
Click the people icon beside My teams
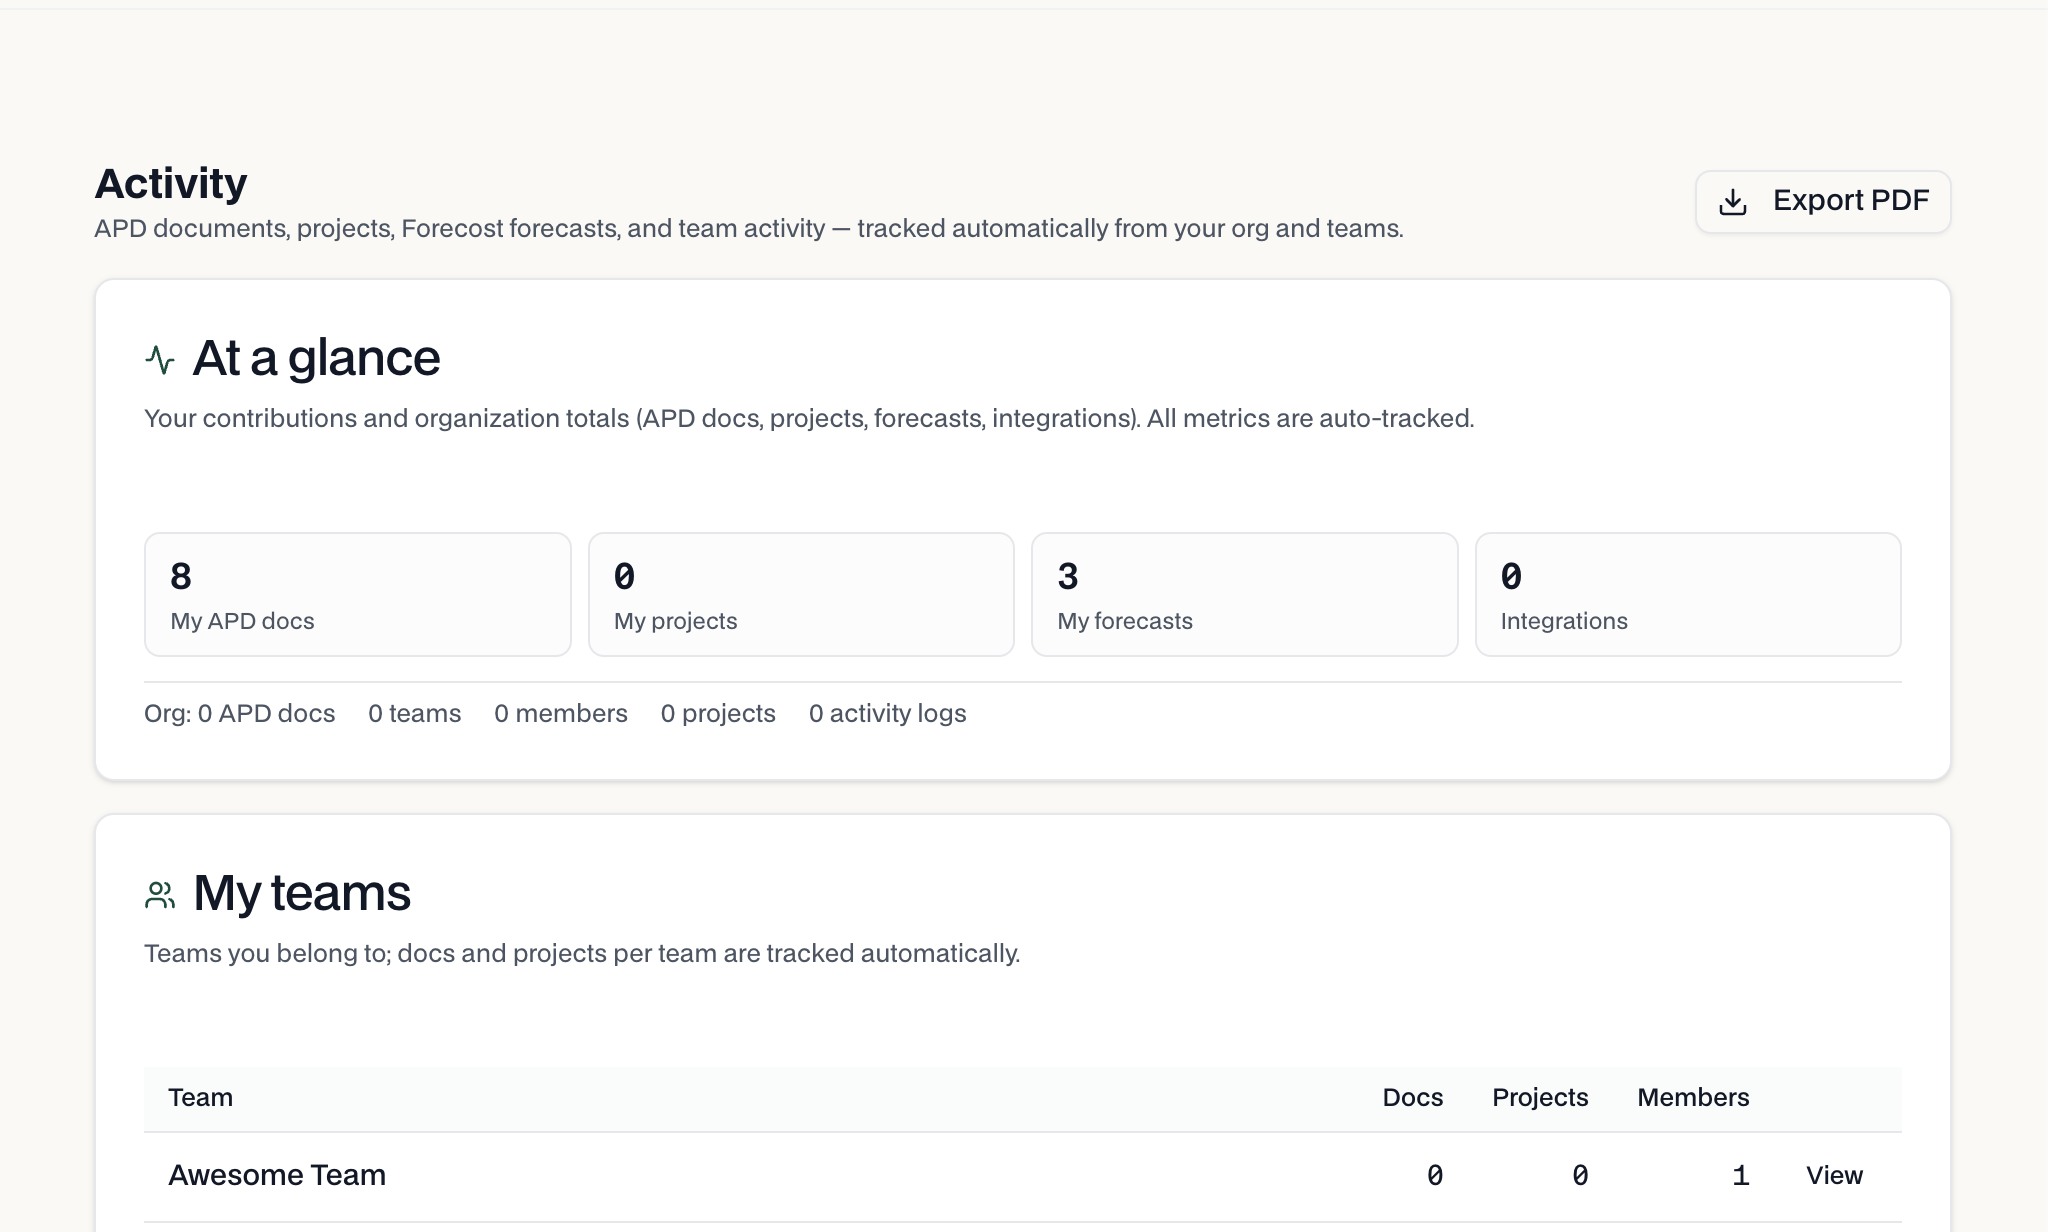coord(160,894)
